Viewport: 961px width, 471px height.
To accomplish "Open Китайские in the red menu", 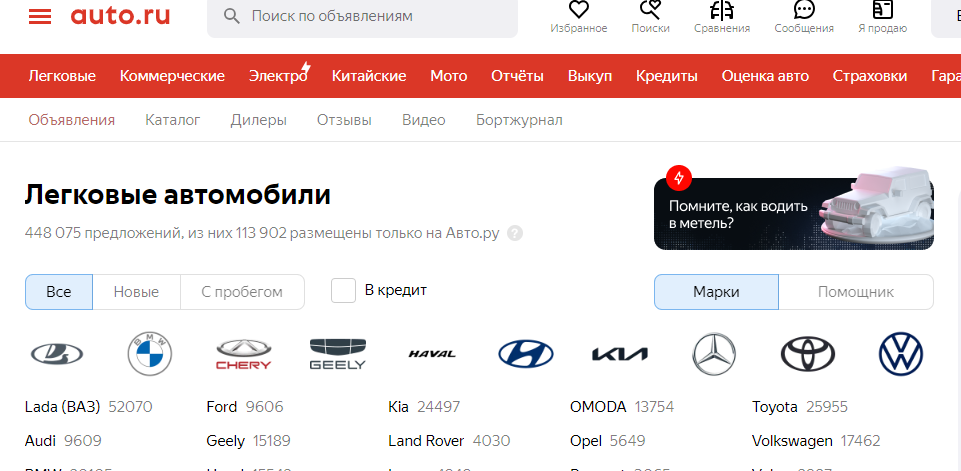I will (369, 76).
